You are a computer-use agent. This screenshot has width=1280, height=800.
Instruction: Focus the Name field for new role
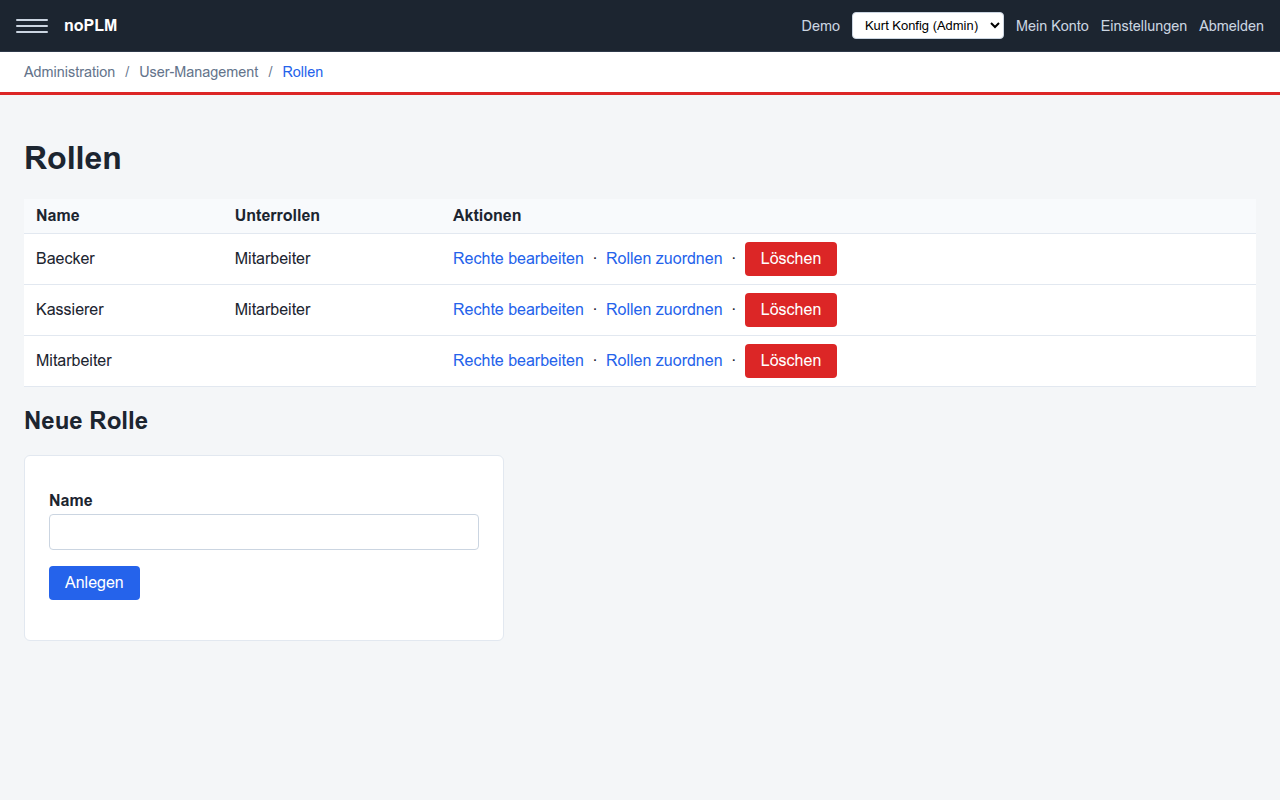264,532
